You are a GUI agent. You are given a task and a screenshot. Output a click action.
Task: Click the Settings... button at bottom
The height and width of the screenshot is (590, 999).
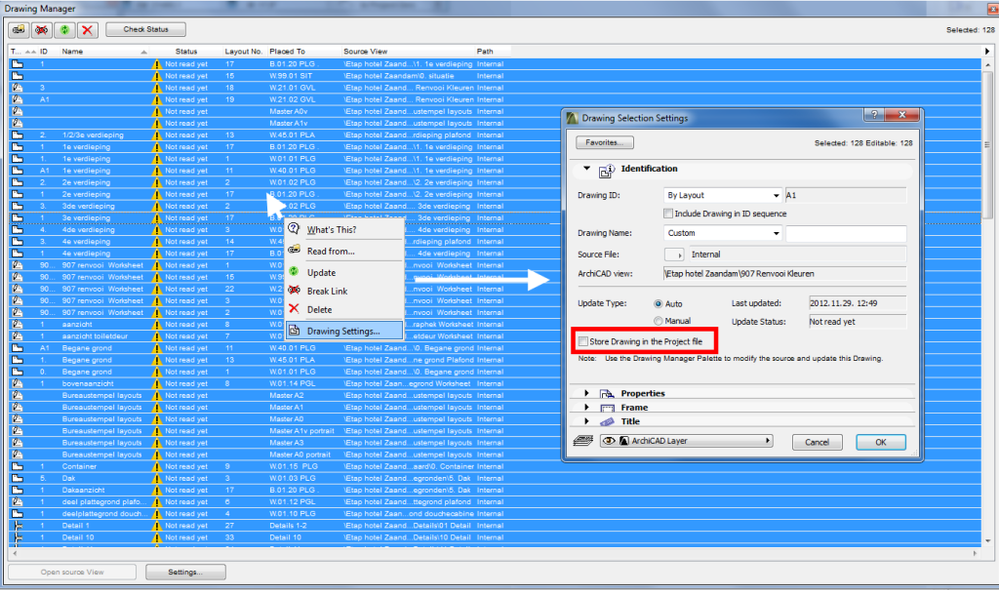[x=185, y=572]
